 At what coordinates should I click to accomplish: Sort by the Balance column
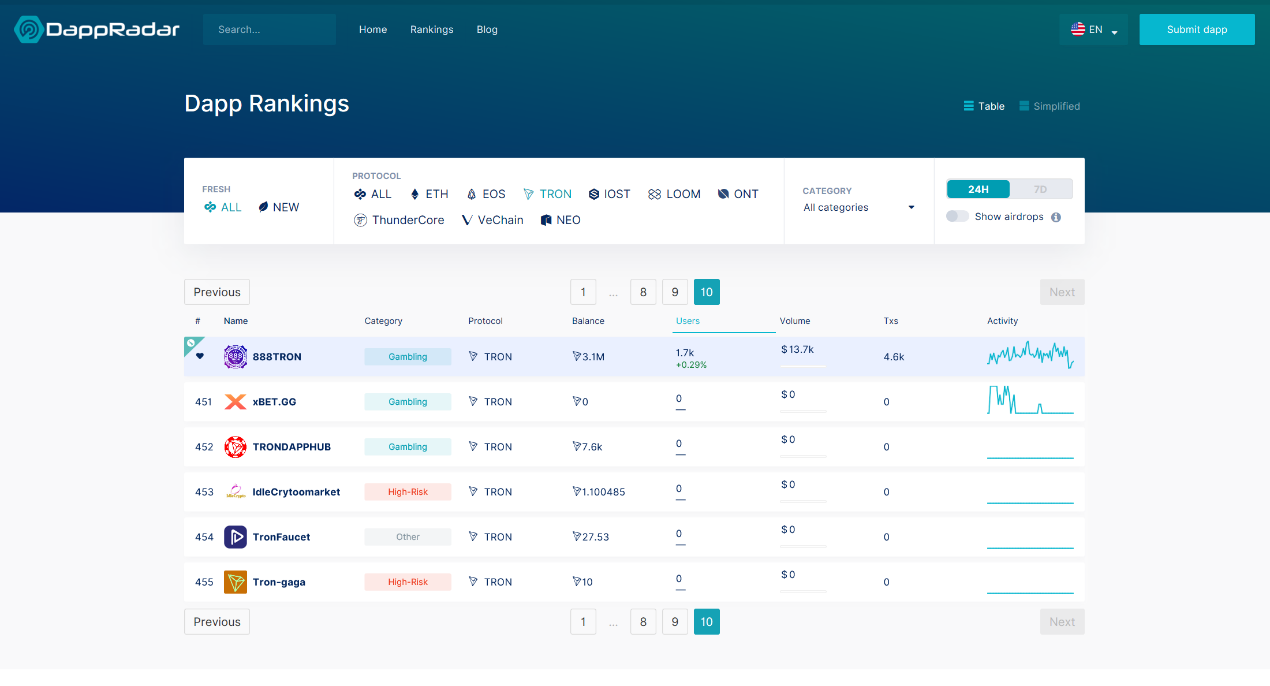[x=588, y=321]
